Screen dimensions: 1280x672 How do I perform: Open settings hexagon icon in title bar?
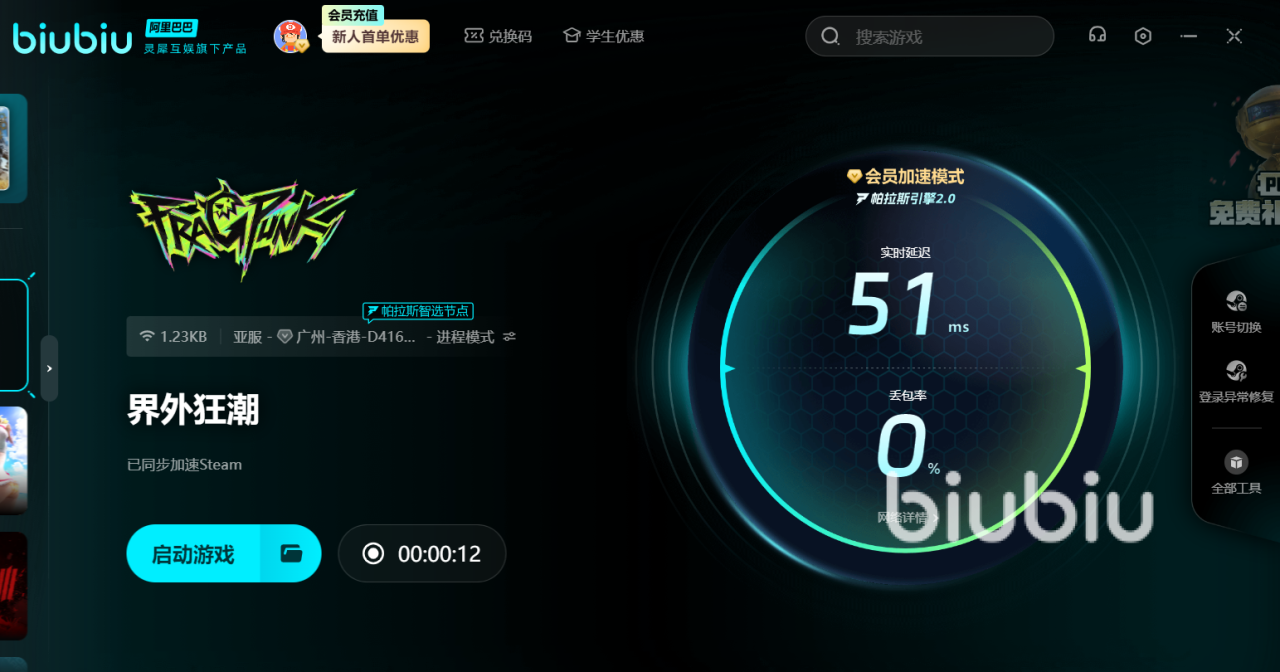tap(1143, 36)
